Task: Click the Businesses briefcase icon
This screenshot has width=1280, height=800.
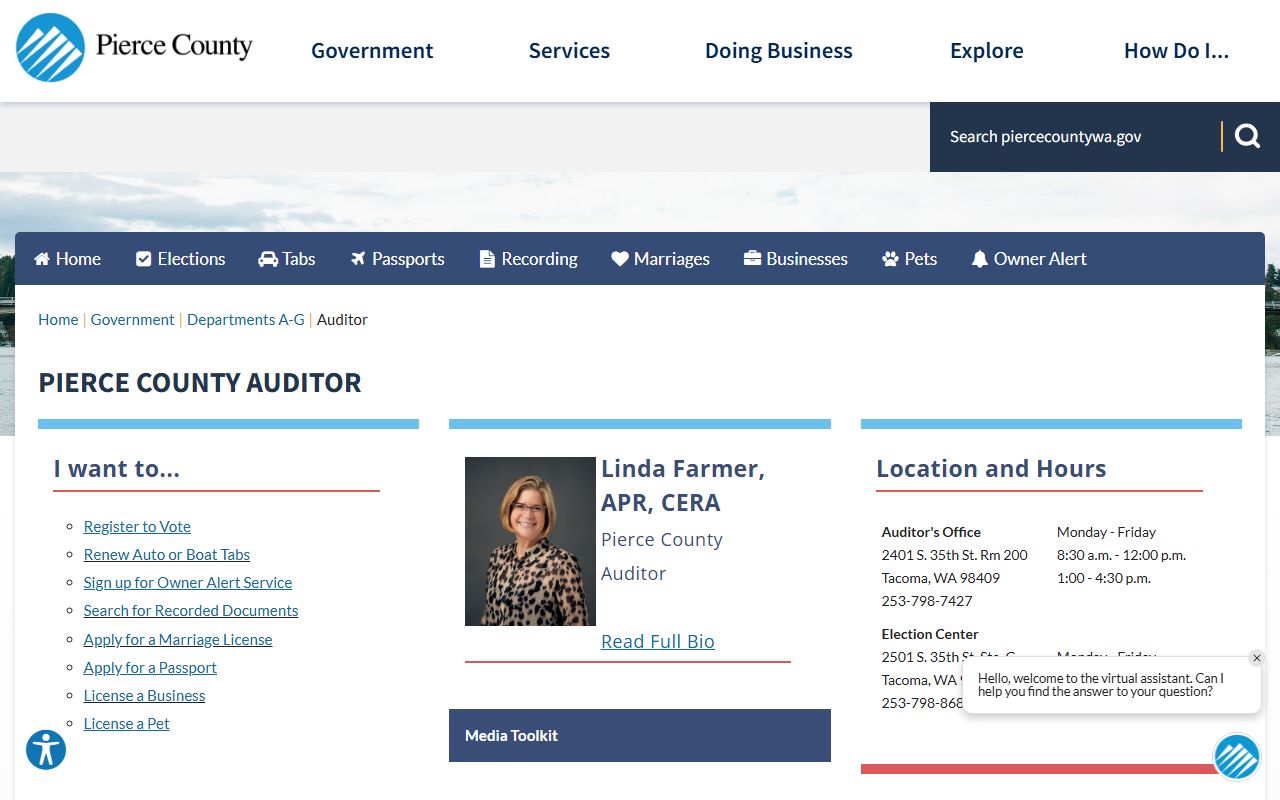Action: pos(752,259)
